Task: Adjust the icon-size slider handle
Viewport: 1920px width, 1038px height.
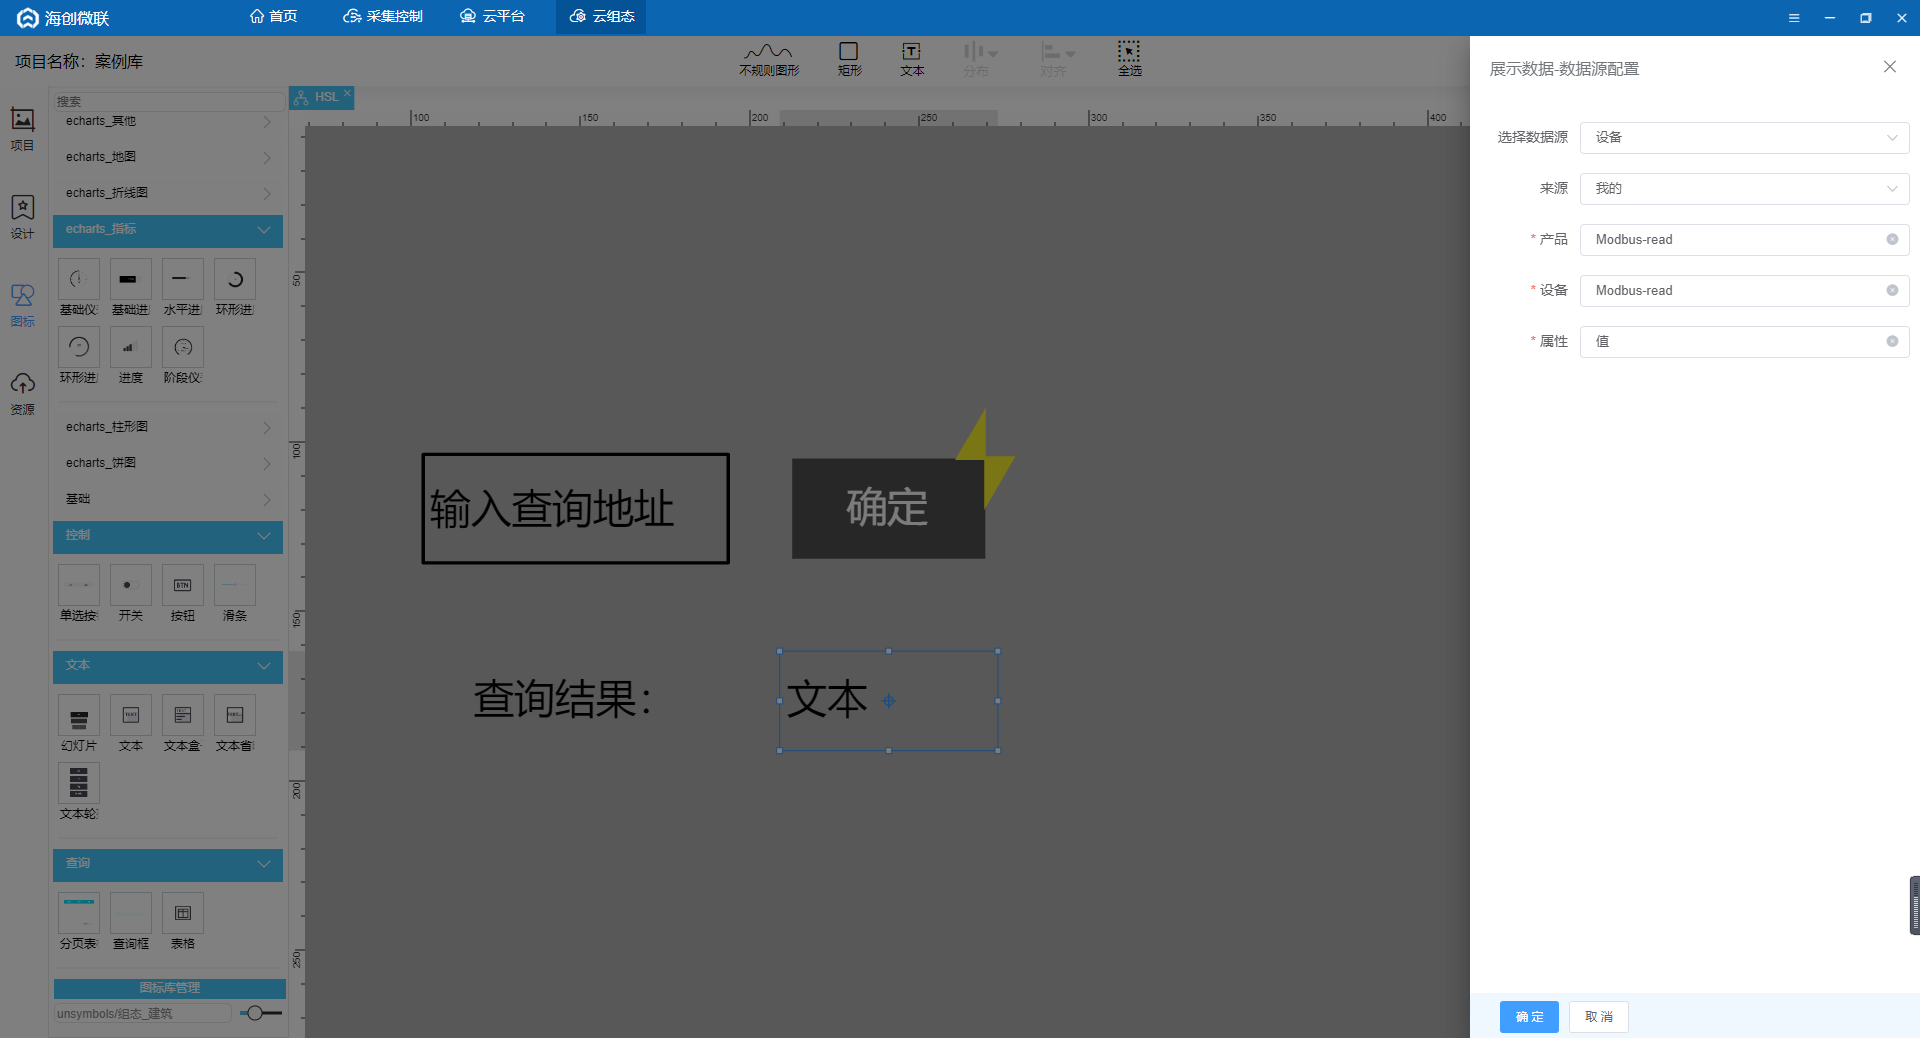Action: [255, 1014]
